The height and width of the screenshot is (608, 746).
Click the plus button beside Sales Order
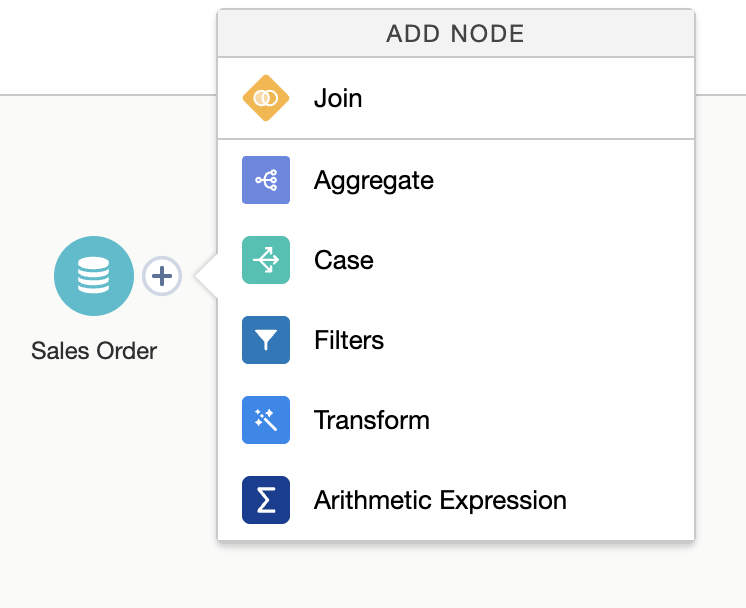tap(162, 276)
